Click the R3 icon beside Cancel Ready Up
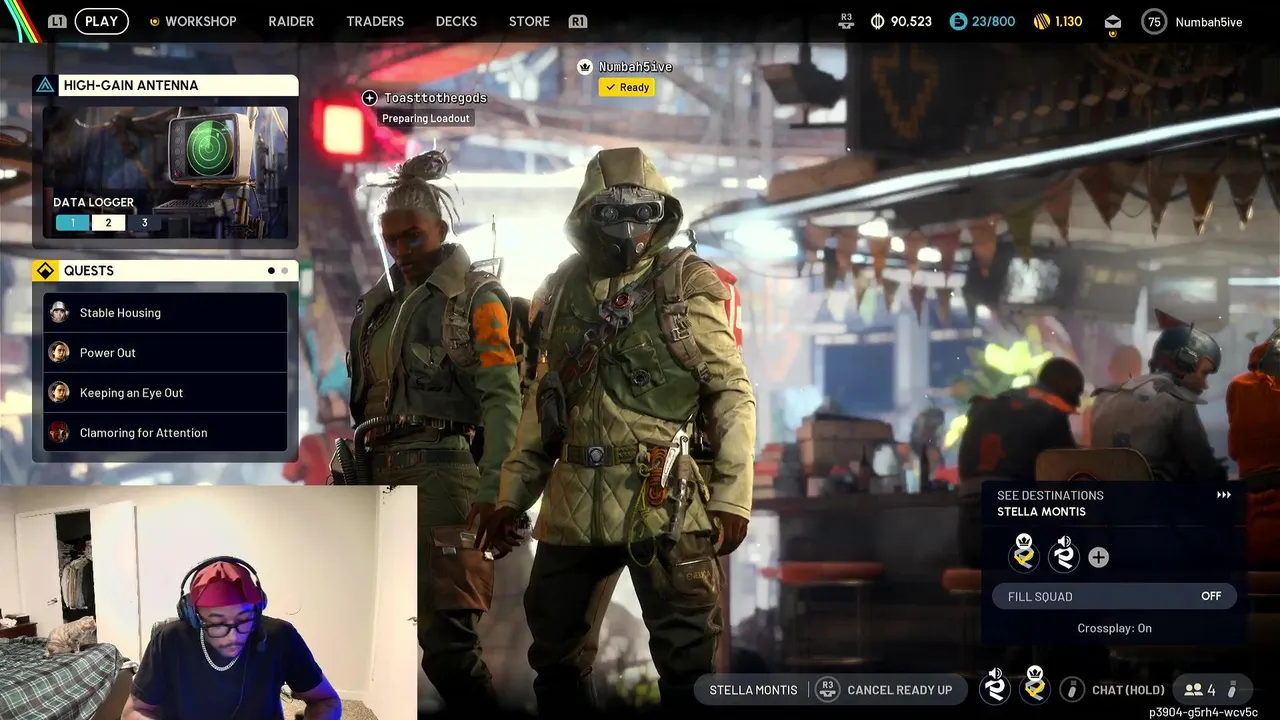Image resolution: width=1280 pixels, height=720 pixels. point(827,689)
